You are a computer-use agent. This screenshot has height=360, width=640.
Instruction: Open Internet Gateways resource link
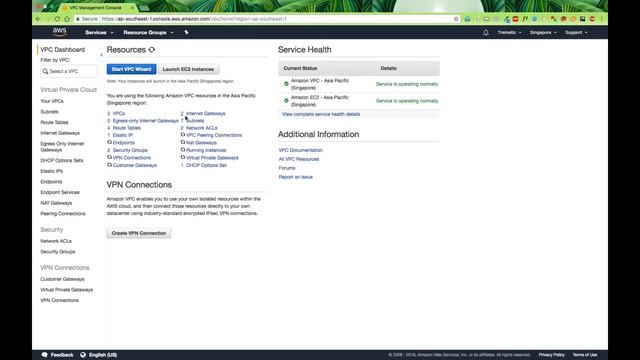(206, 113)
